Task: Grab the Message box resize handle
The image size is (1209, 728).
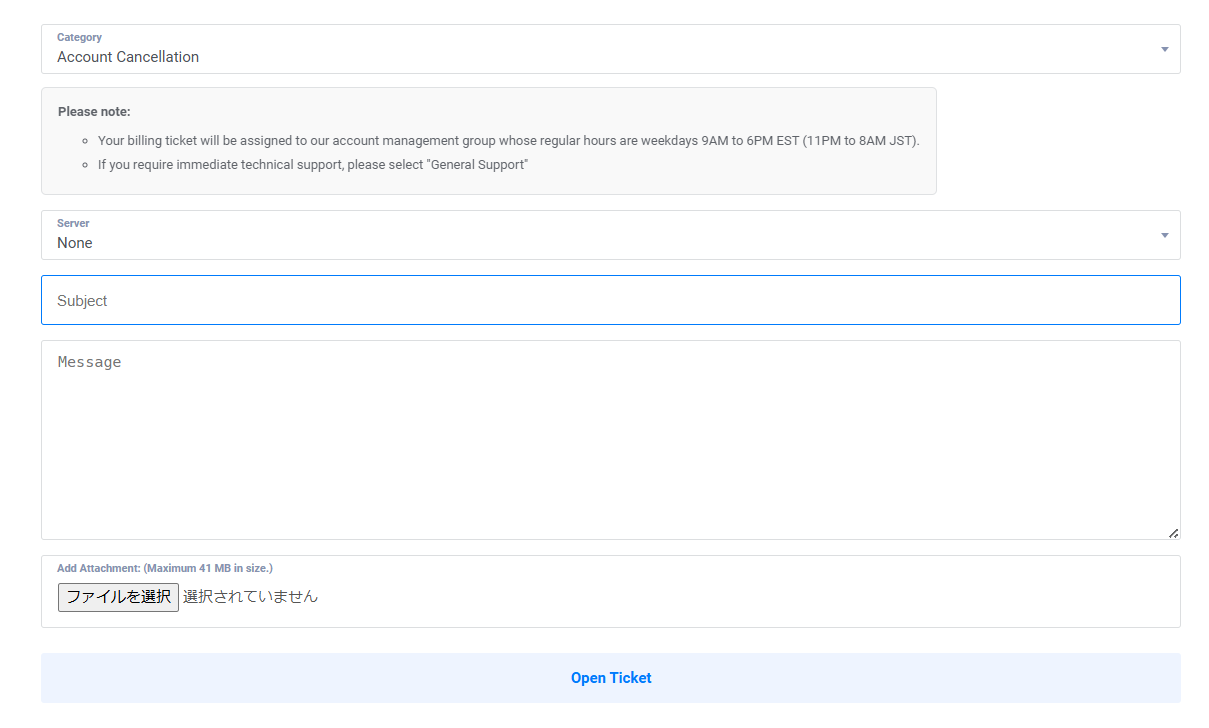Action: [x=1173, y=533]
